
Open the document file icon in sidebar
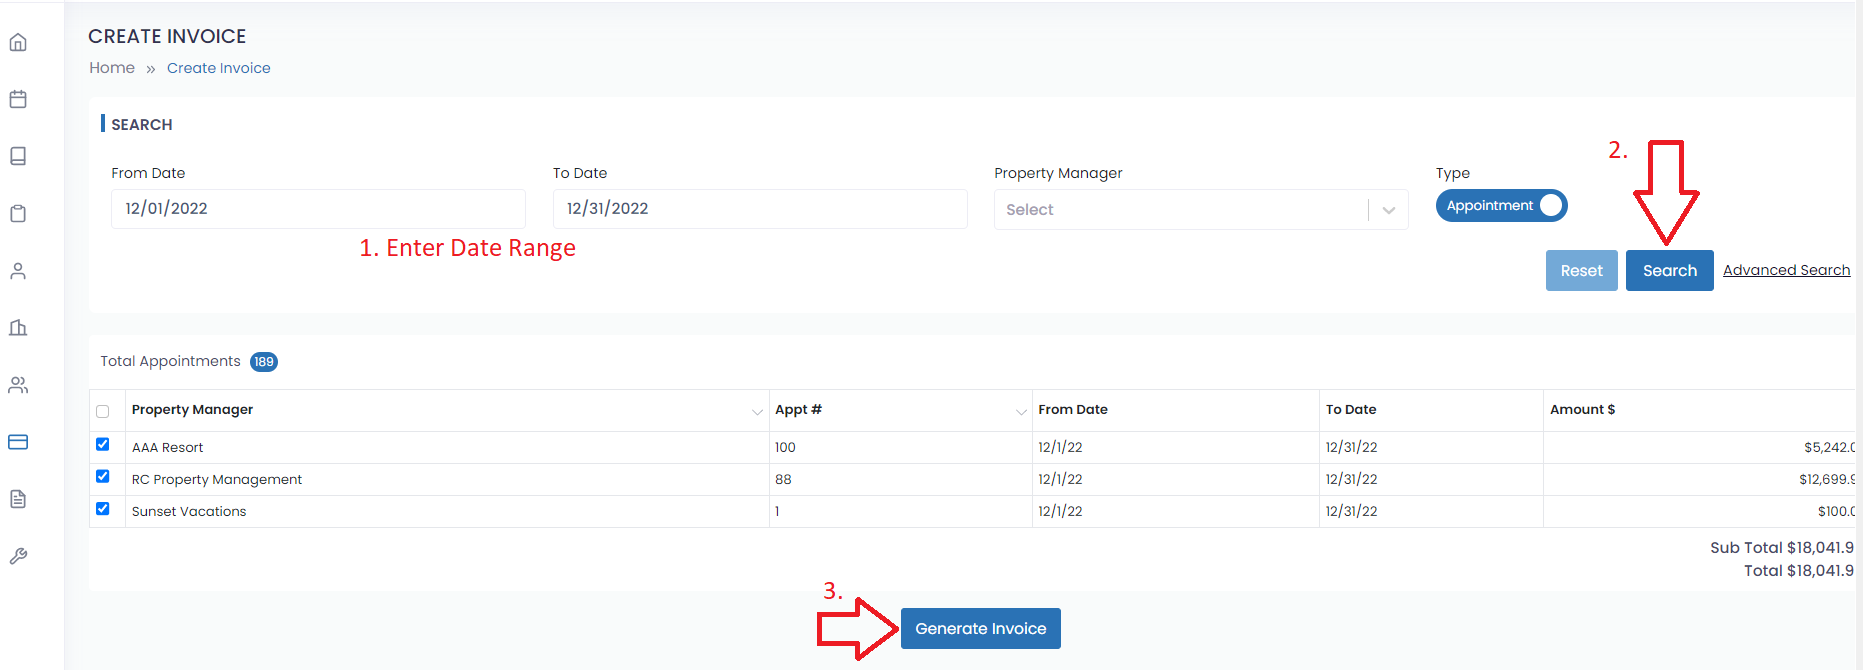[x=18, y=499]
